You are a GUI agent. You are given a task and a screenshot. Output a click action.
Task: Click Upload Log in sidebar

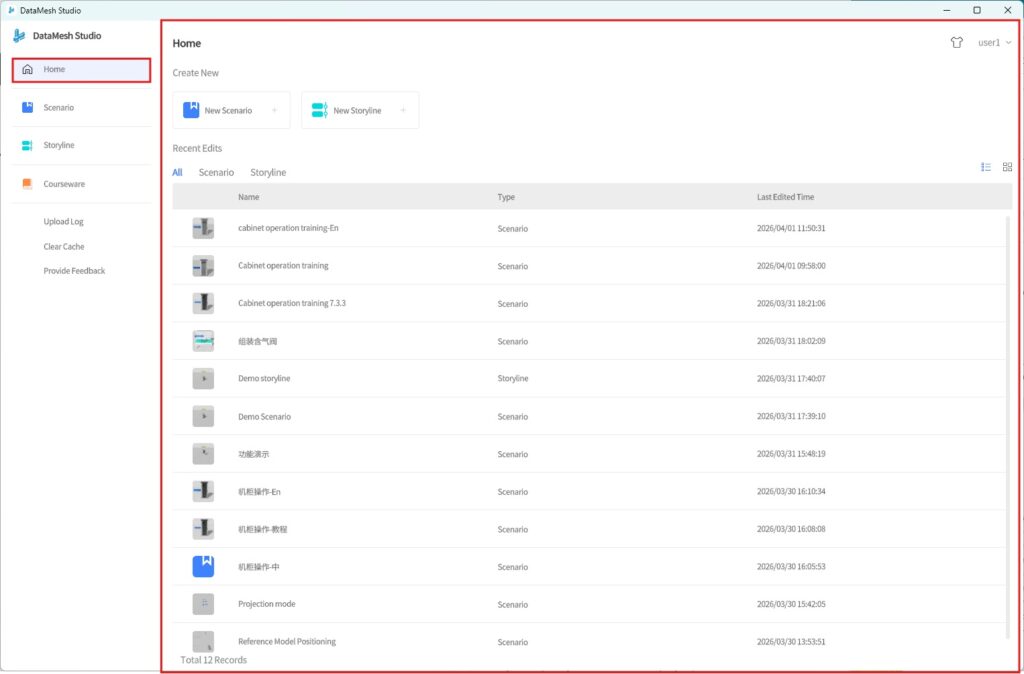pos(63,222)
